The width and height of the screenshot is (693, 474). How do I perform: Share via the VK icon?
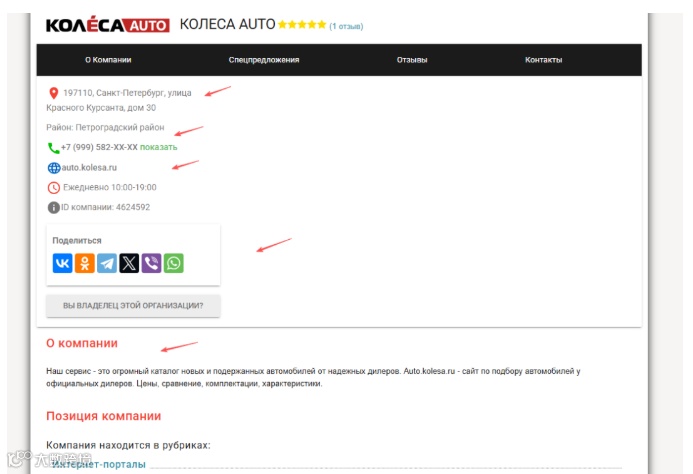coord(62,263)
